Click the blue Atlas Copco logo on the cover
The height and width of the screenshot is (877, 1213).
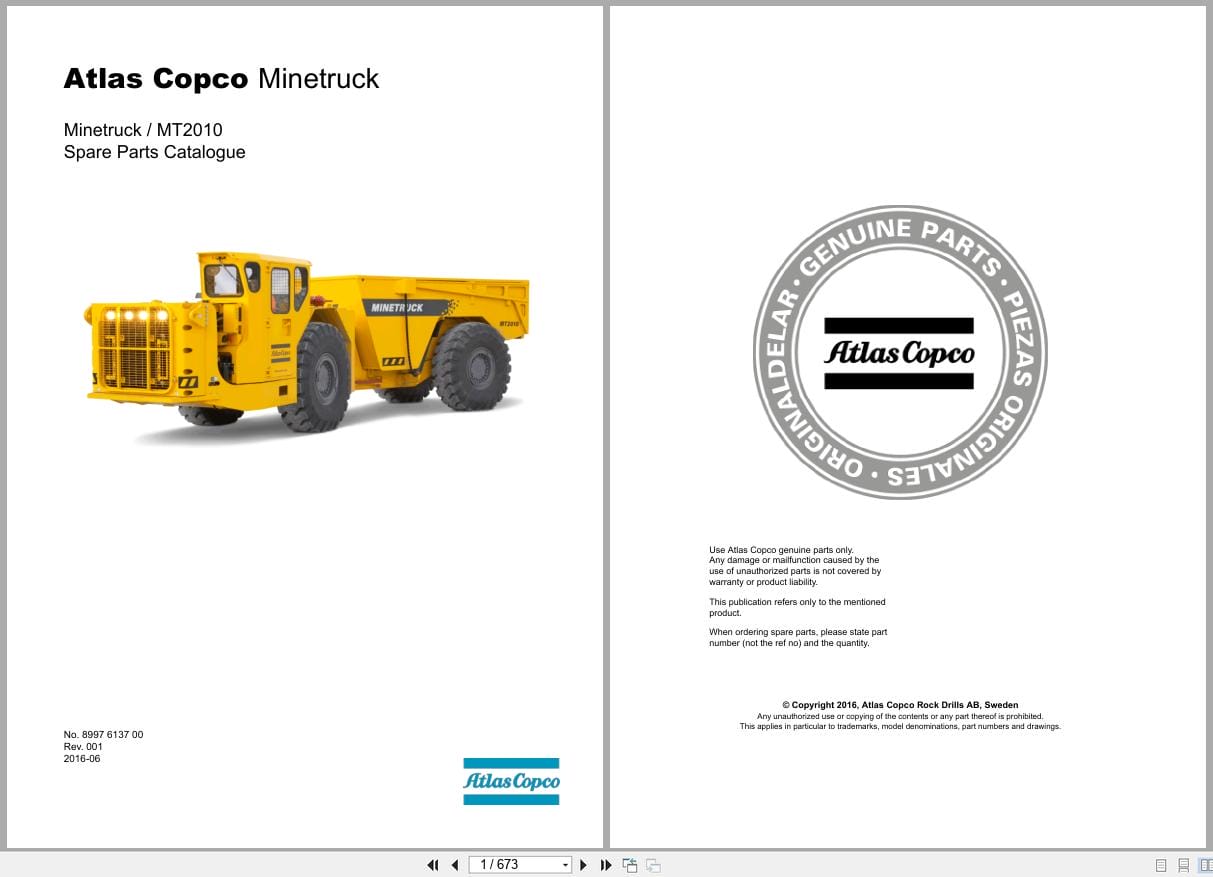[x=511, y=781]
